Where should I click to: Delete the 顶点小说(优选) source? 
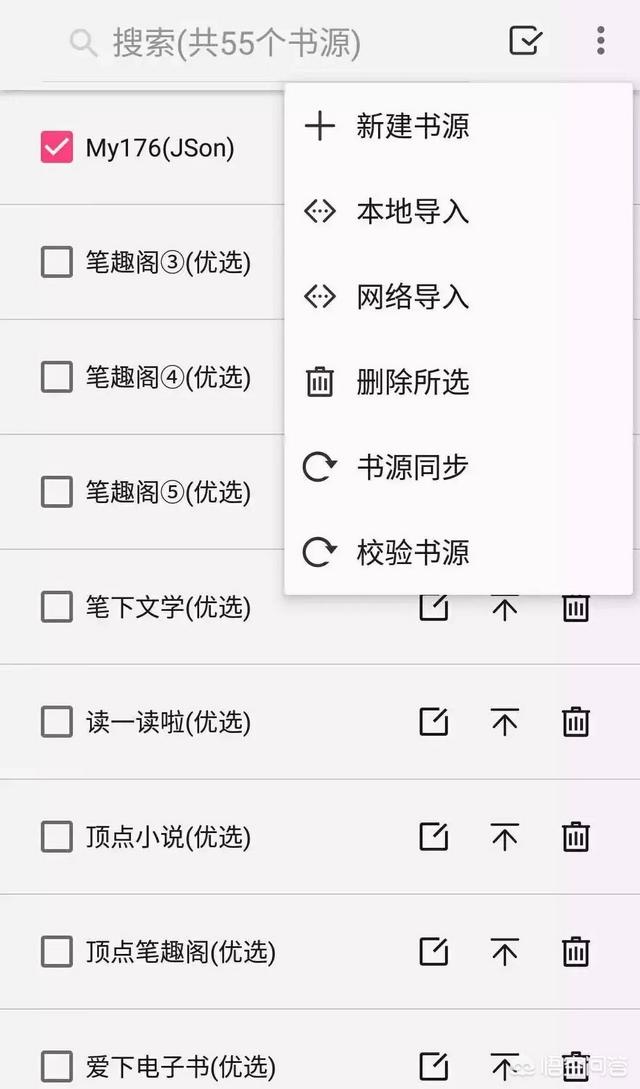(x=575, y=836)
